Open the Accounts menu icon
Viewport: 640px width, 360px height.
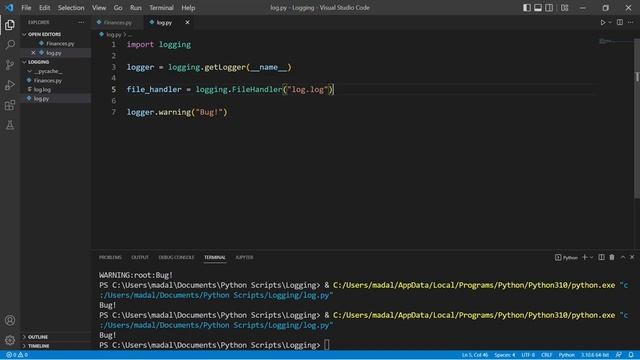10,320
